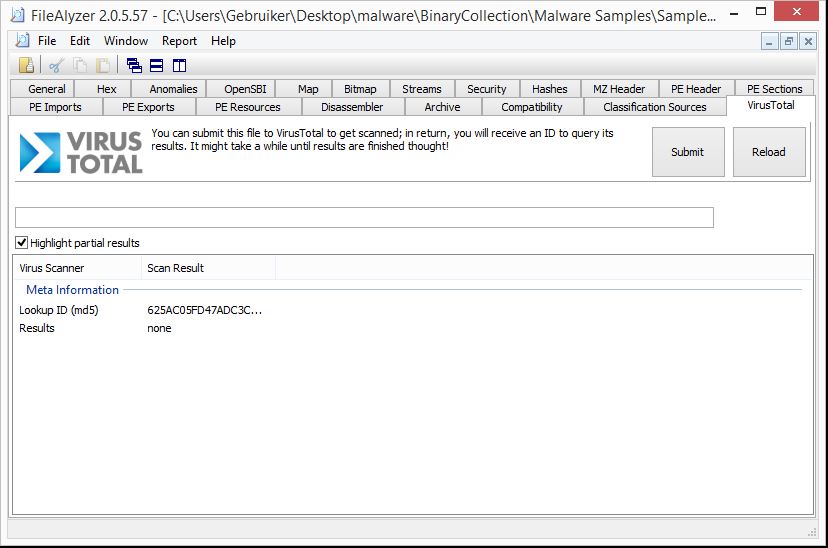Open the Edit menu
This screenshot has width=828, height=548.
80,41
